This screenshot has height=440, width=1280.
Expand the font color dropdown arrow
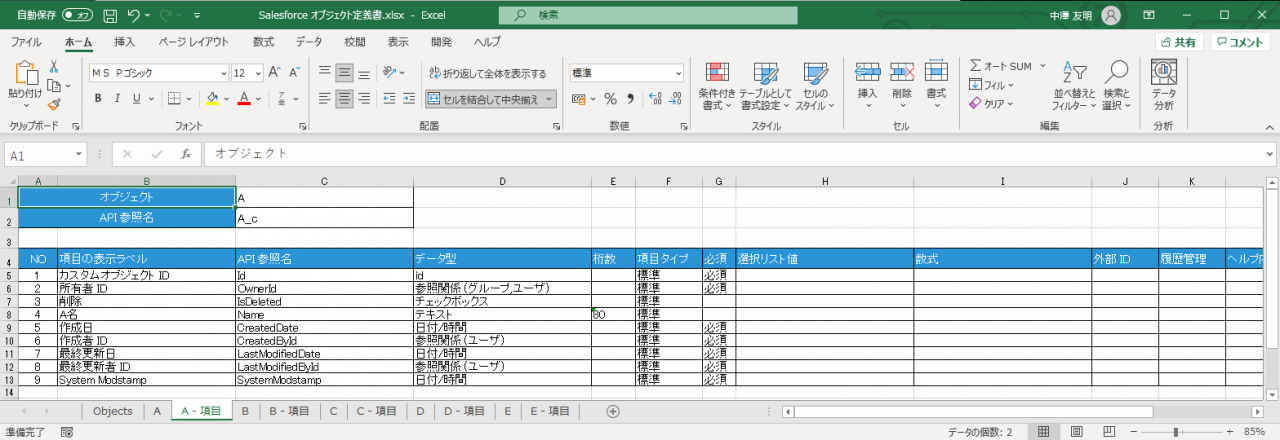[x=258, y=98]
